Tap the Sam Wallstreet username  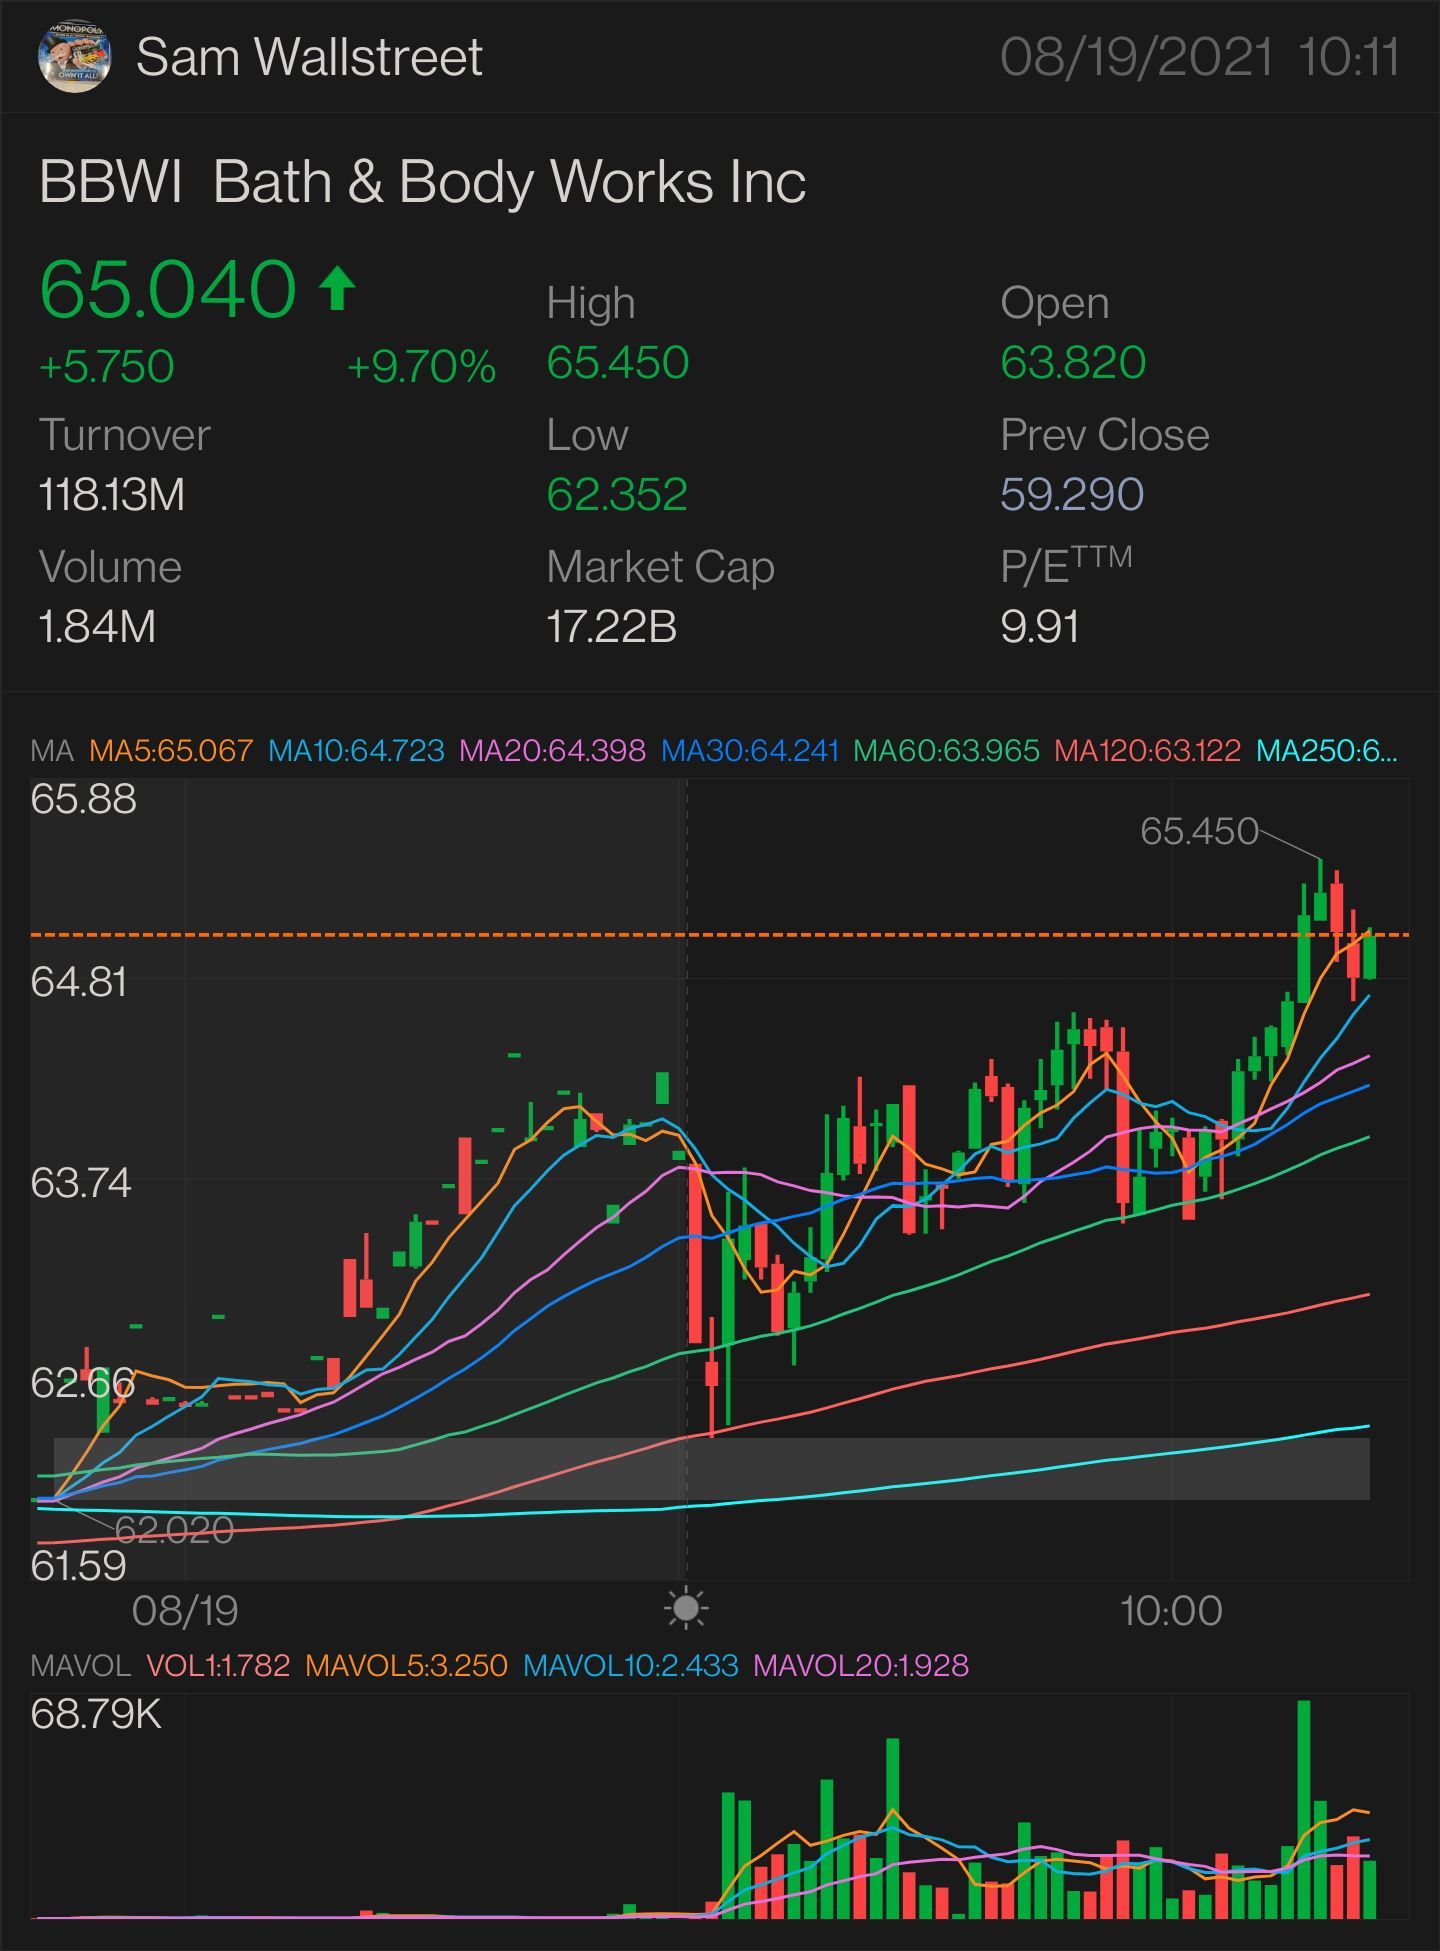tap(309, 57)
